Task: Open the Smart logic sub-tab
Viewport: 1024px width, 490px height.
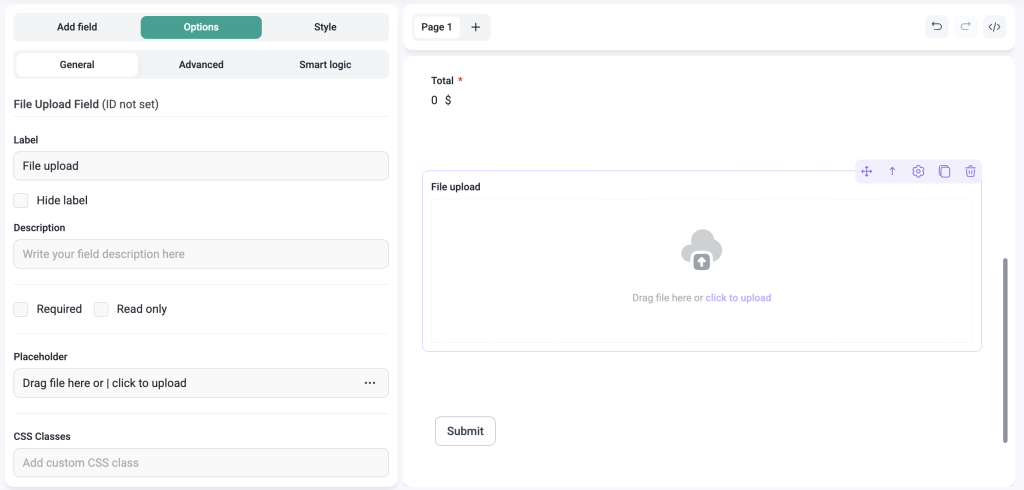Action: pyautogui.click(x=325, y=65)
